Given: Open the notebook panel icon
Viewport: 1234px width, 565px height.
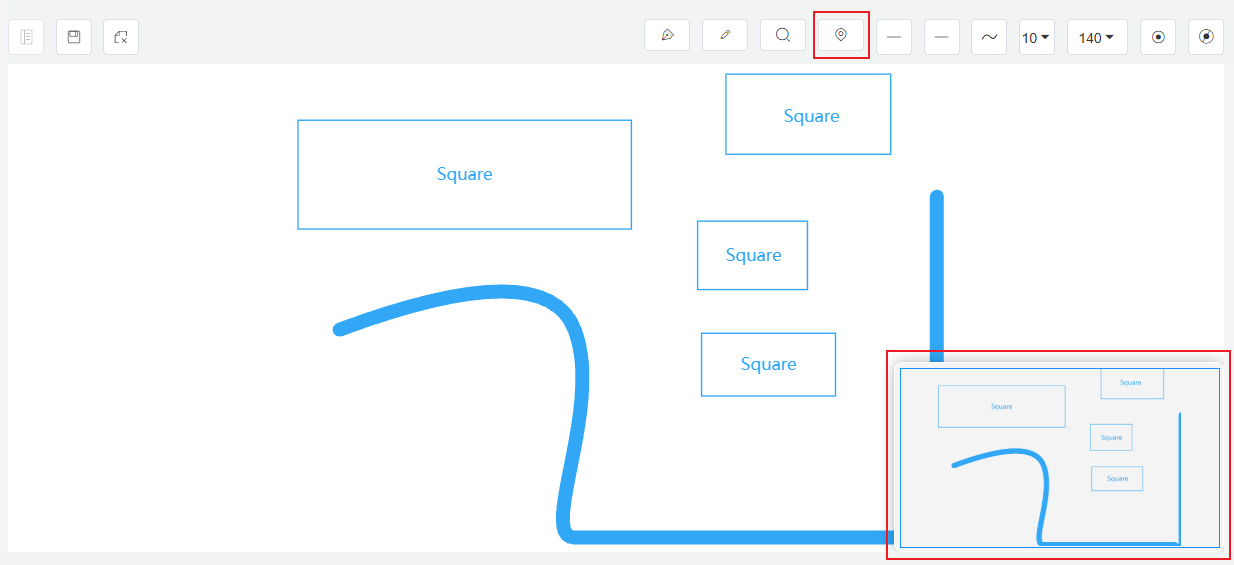Looking at the screenshot, I should [26, 37].
